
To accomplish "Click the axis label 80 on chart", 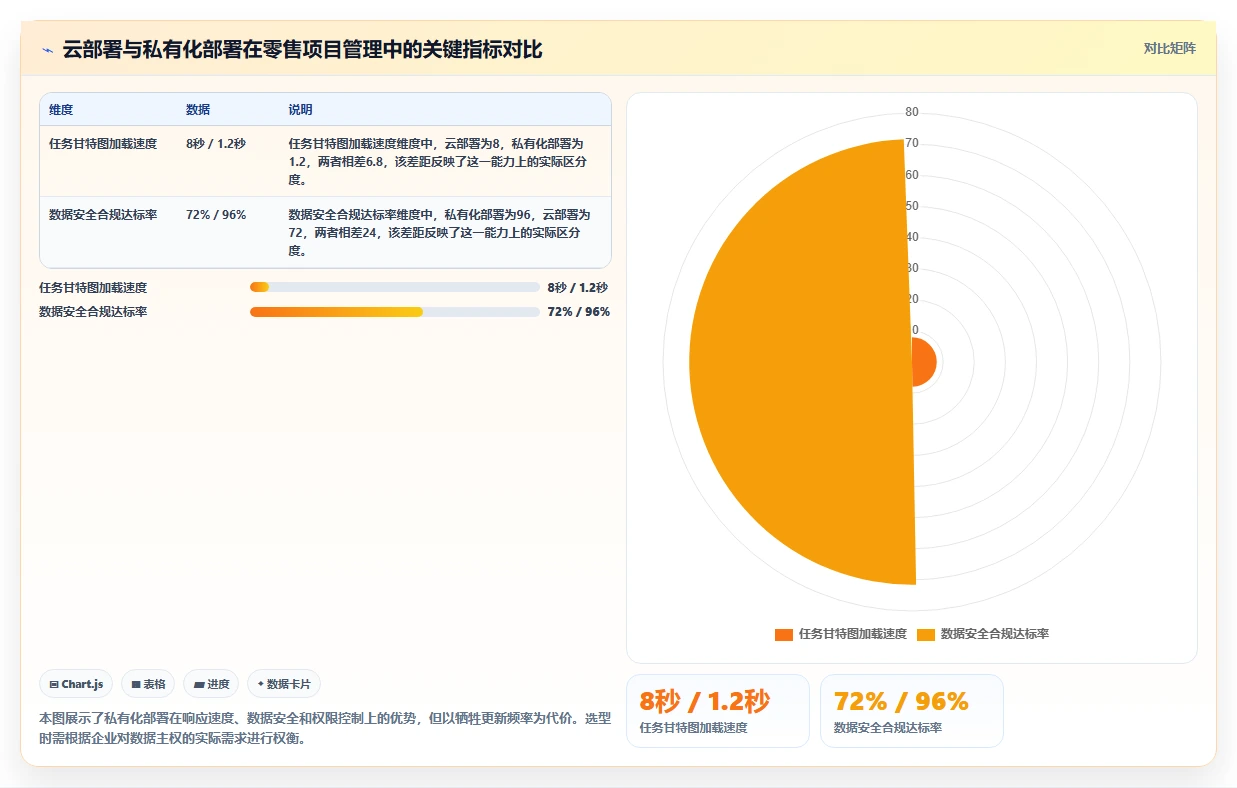I will [x=912, y=112].
